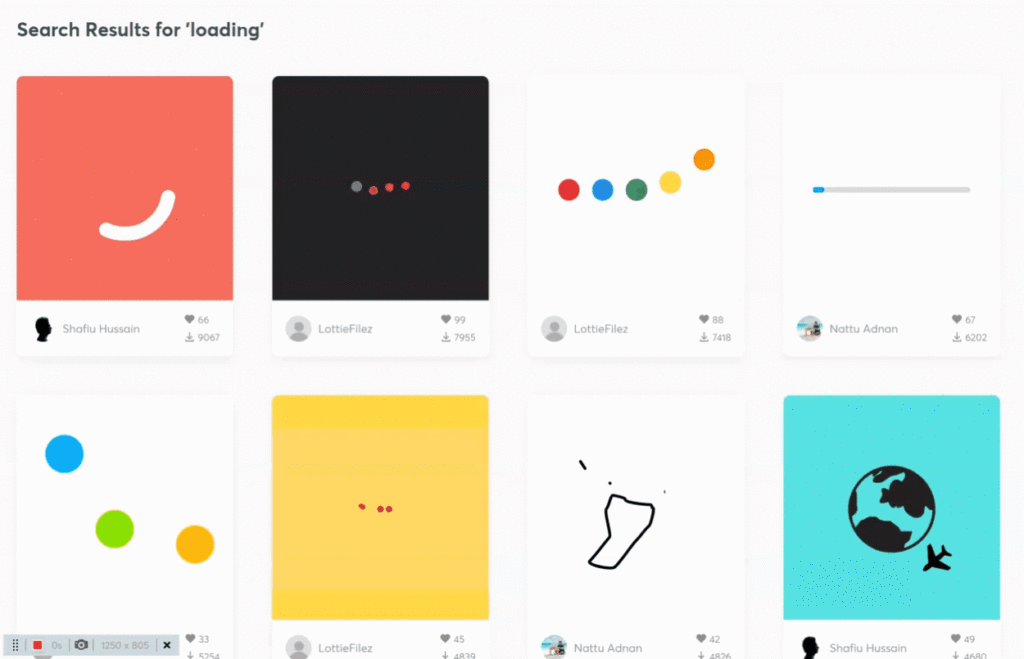Open Shafiu Hussain's profile under the coral animation
The height and width of the screenshot is (659, 1024).
point(101,329)
